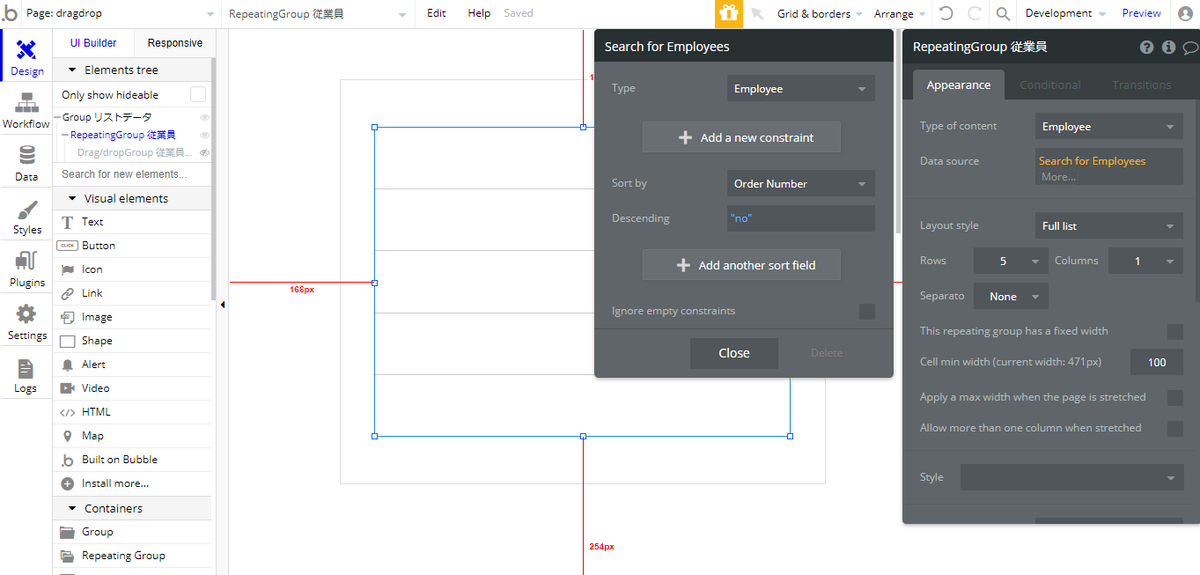This screenshot has height=575, width=1200.
Task: Select the Button visual element
Action: pyautogui.click(x=134, y=246)
